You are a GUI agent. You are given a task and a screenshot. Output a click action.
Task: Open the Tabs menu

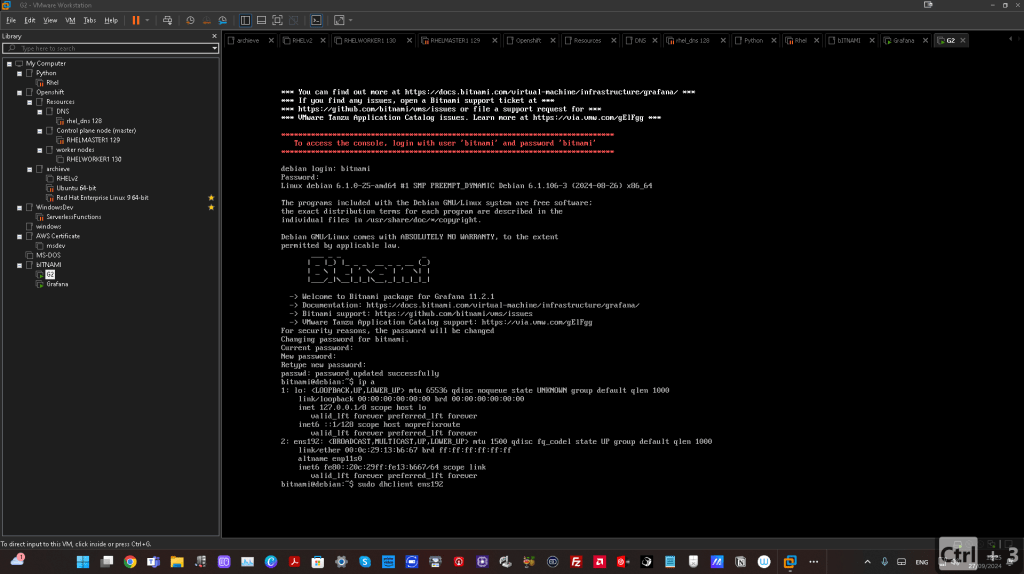pyautogui.click(x=89, y=20)
